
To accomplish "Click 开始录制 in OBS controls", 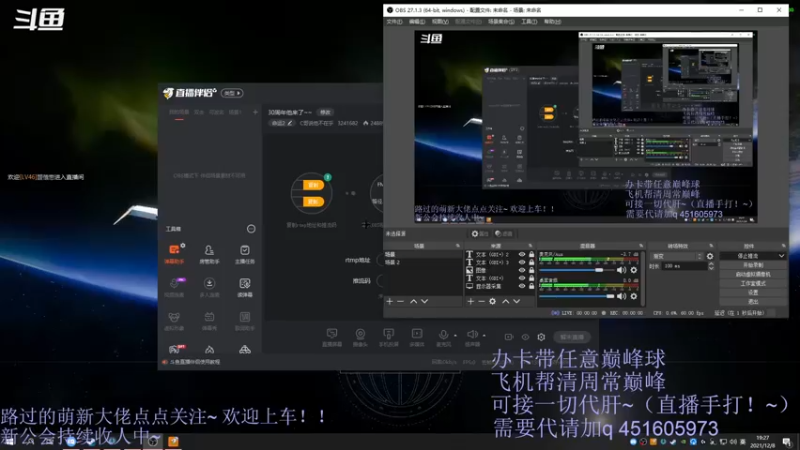I will pos(753,265).
